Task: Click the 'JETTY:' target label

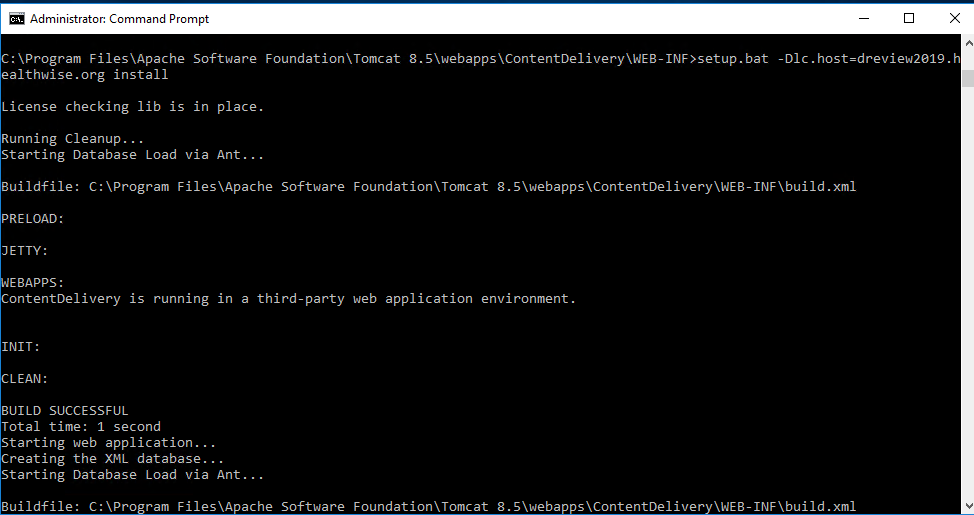Action: coord(25,250)
